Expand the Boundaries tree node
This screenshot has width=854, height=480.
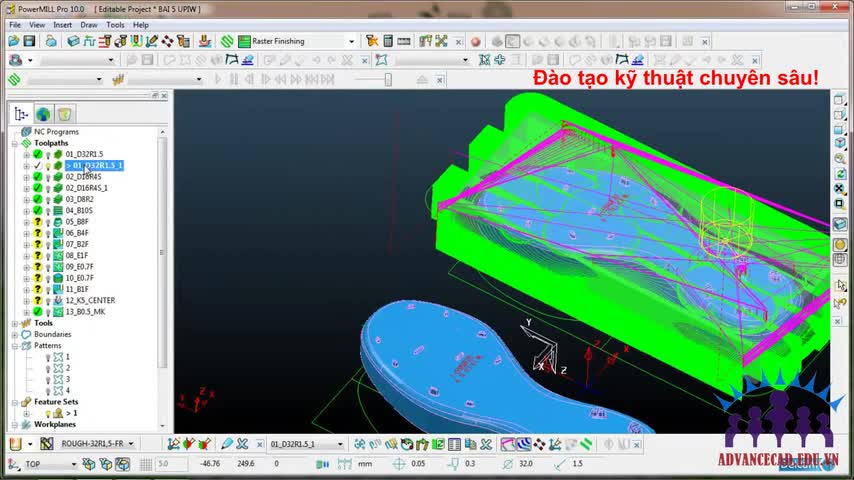15,335
